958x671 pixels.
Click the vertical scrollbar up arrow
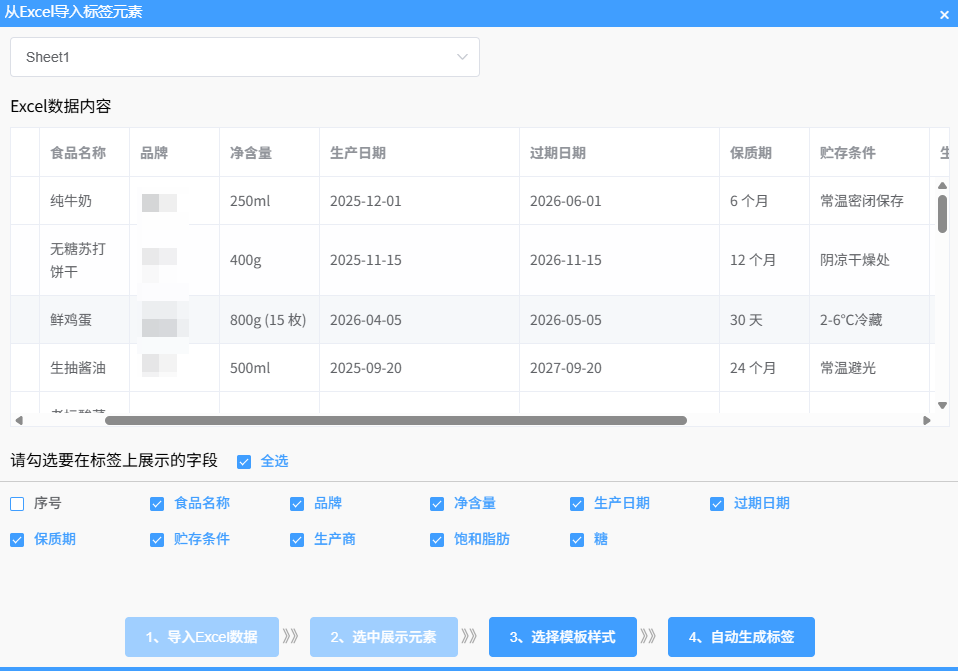pos(942,186)
